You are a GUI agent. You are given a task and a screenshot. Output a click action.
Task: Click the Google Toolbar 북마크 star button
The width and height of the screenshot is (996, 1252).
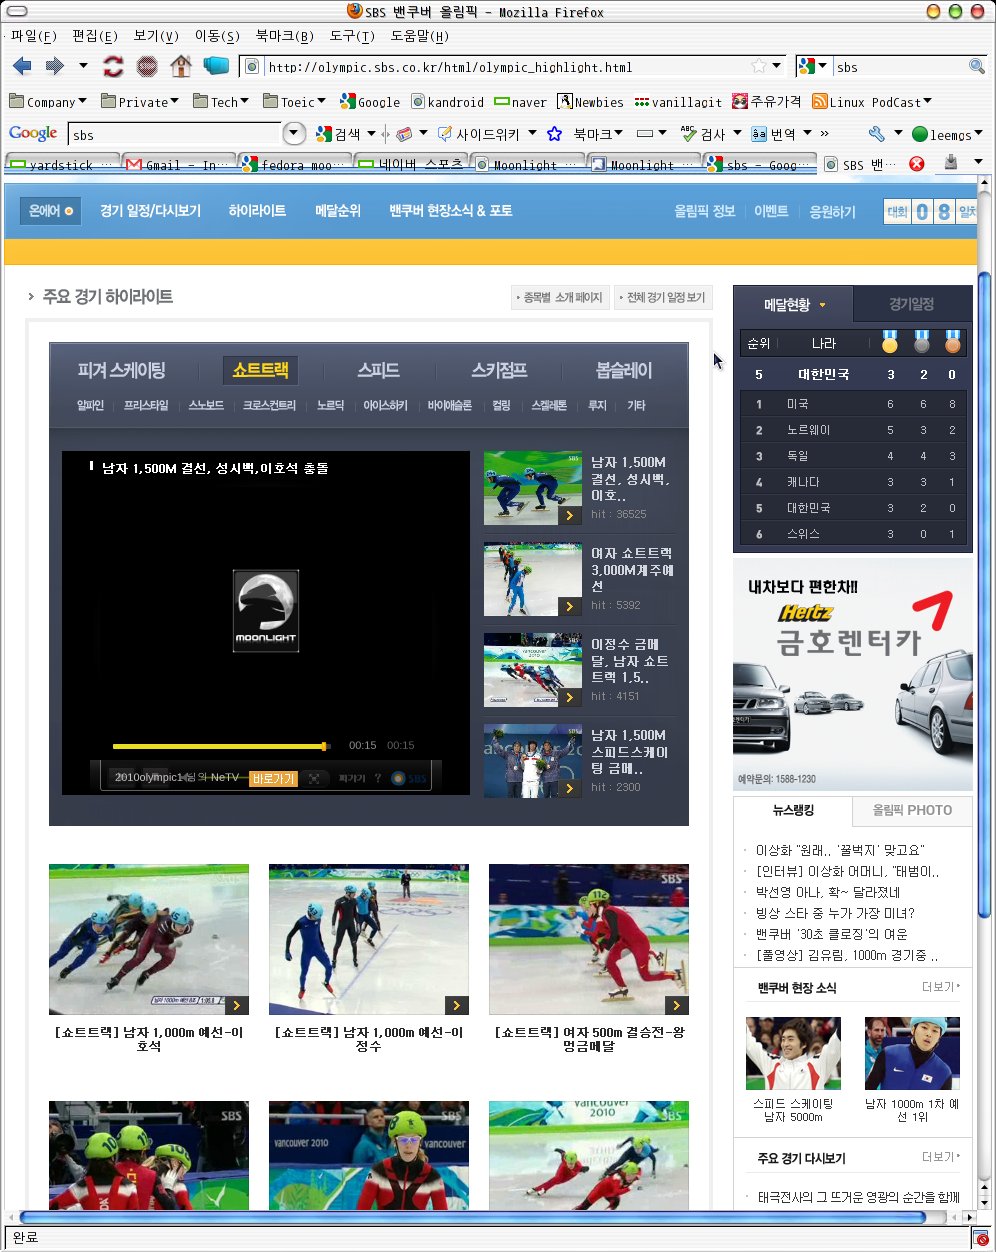[585, 133]
